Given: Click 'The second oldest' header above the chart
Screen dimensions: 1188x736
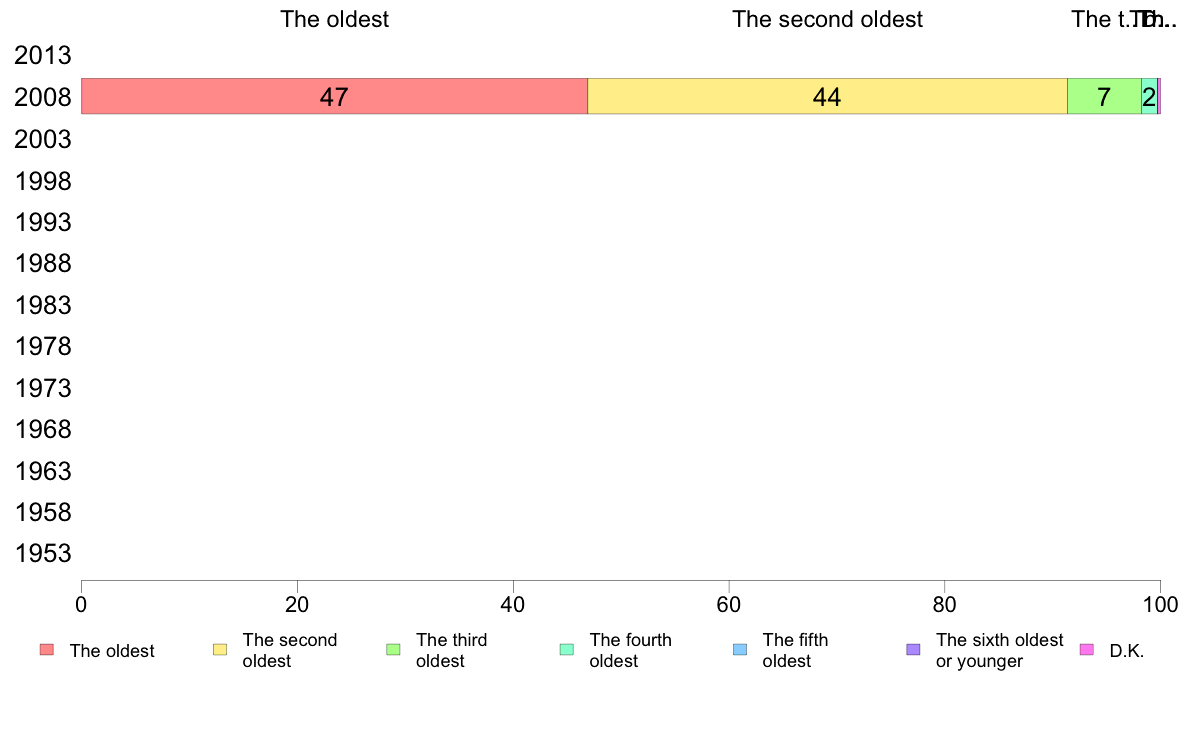Looking at the screenshot, I should click(x=827, y=19).
